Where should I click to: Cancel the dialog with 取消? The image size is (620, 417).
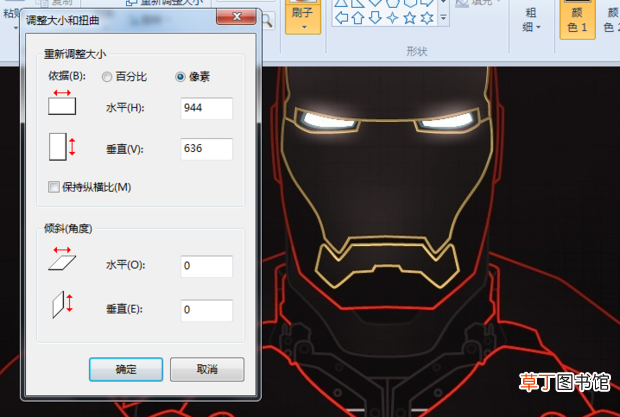click(x=207, y=370)
